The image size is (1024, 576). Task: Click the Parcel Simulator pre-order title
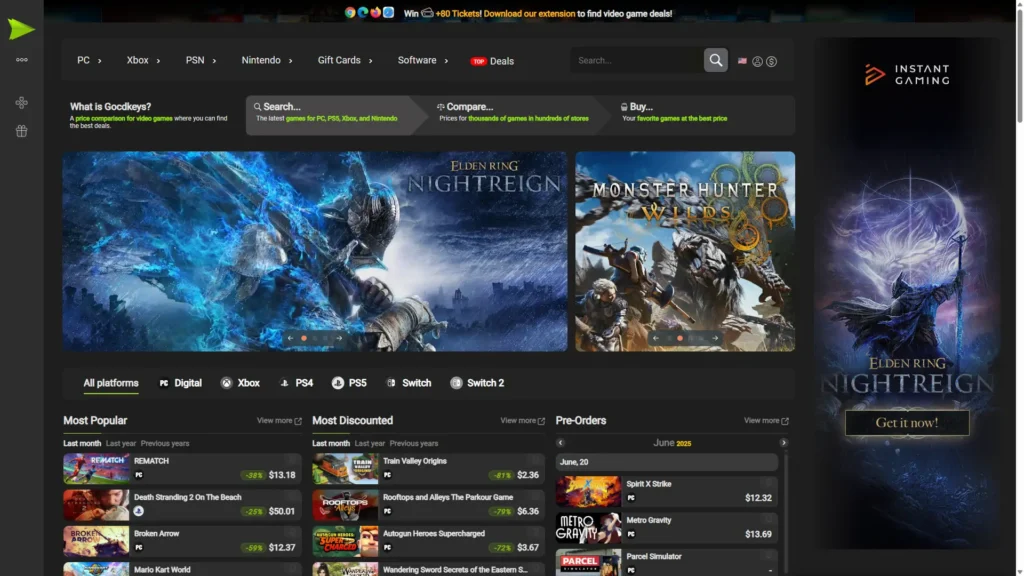[654, 556]
